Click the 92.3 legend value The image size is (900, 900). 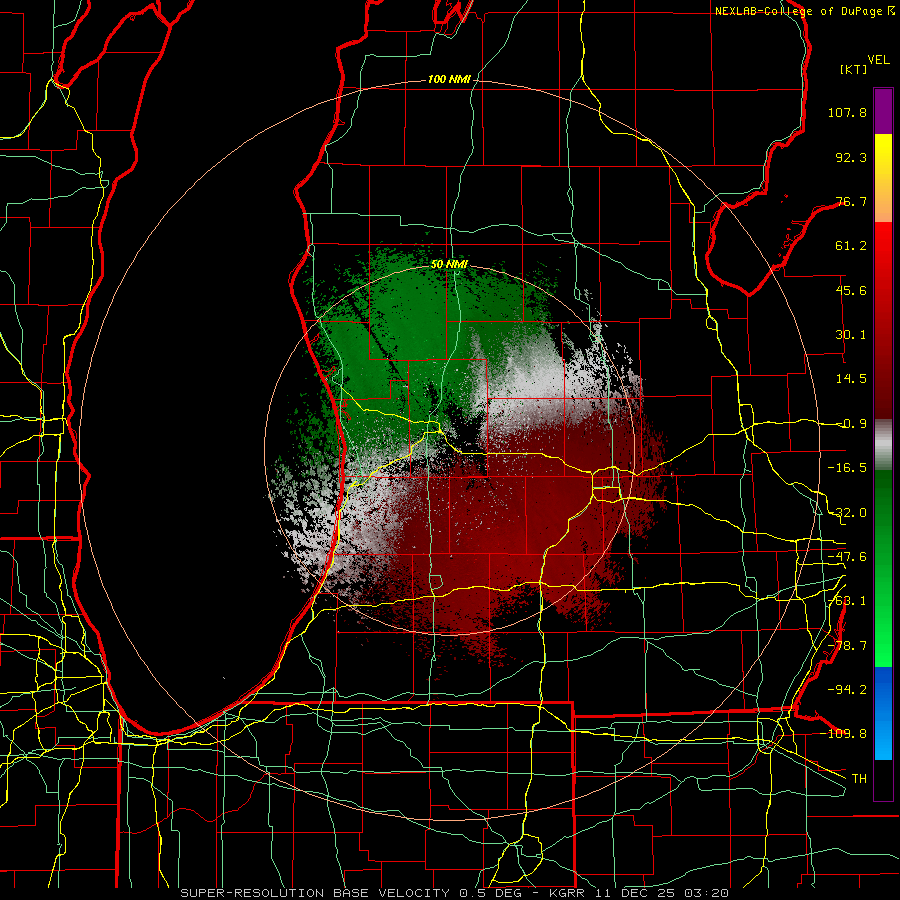pyautogui.click(x=851, y=157)
